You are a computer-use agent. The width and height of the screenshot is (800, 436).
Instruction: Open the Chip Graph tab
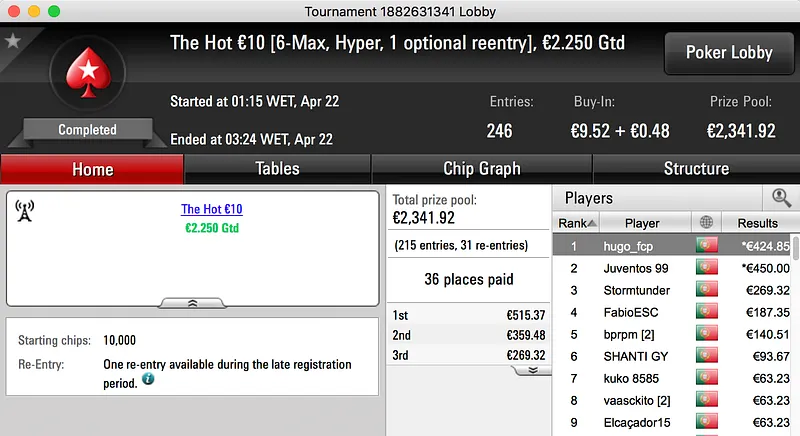pos(481,169)
